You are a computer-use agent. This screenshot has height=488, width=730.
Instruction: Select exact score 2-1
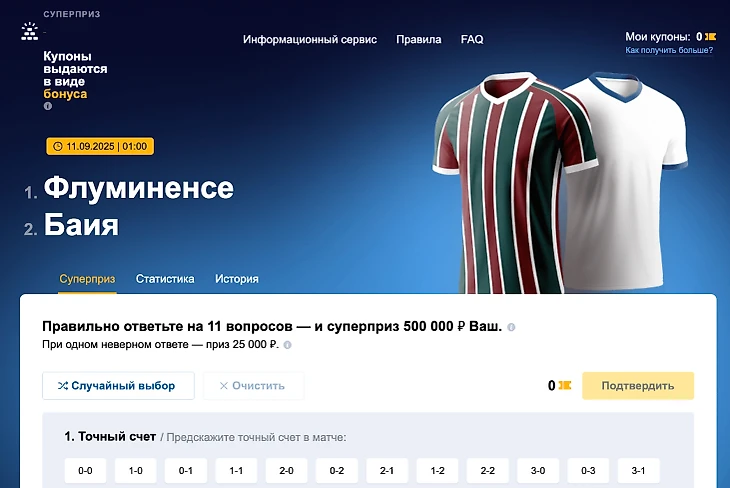click(x=387, y=471)
